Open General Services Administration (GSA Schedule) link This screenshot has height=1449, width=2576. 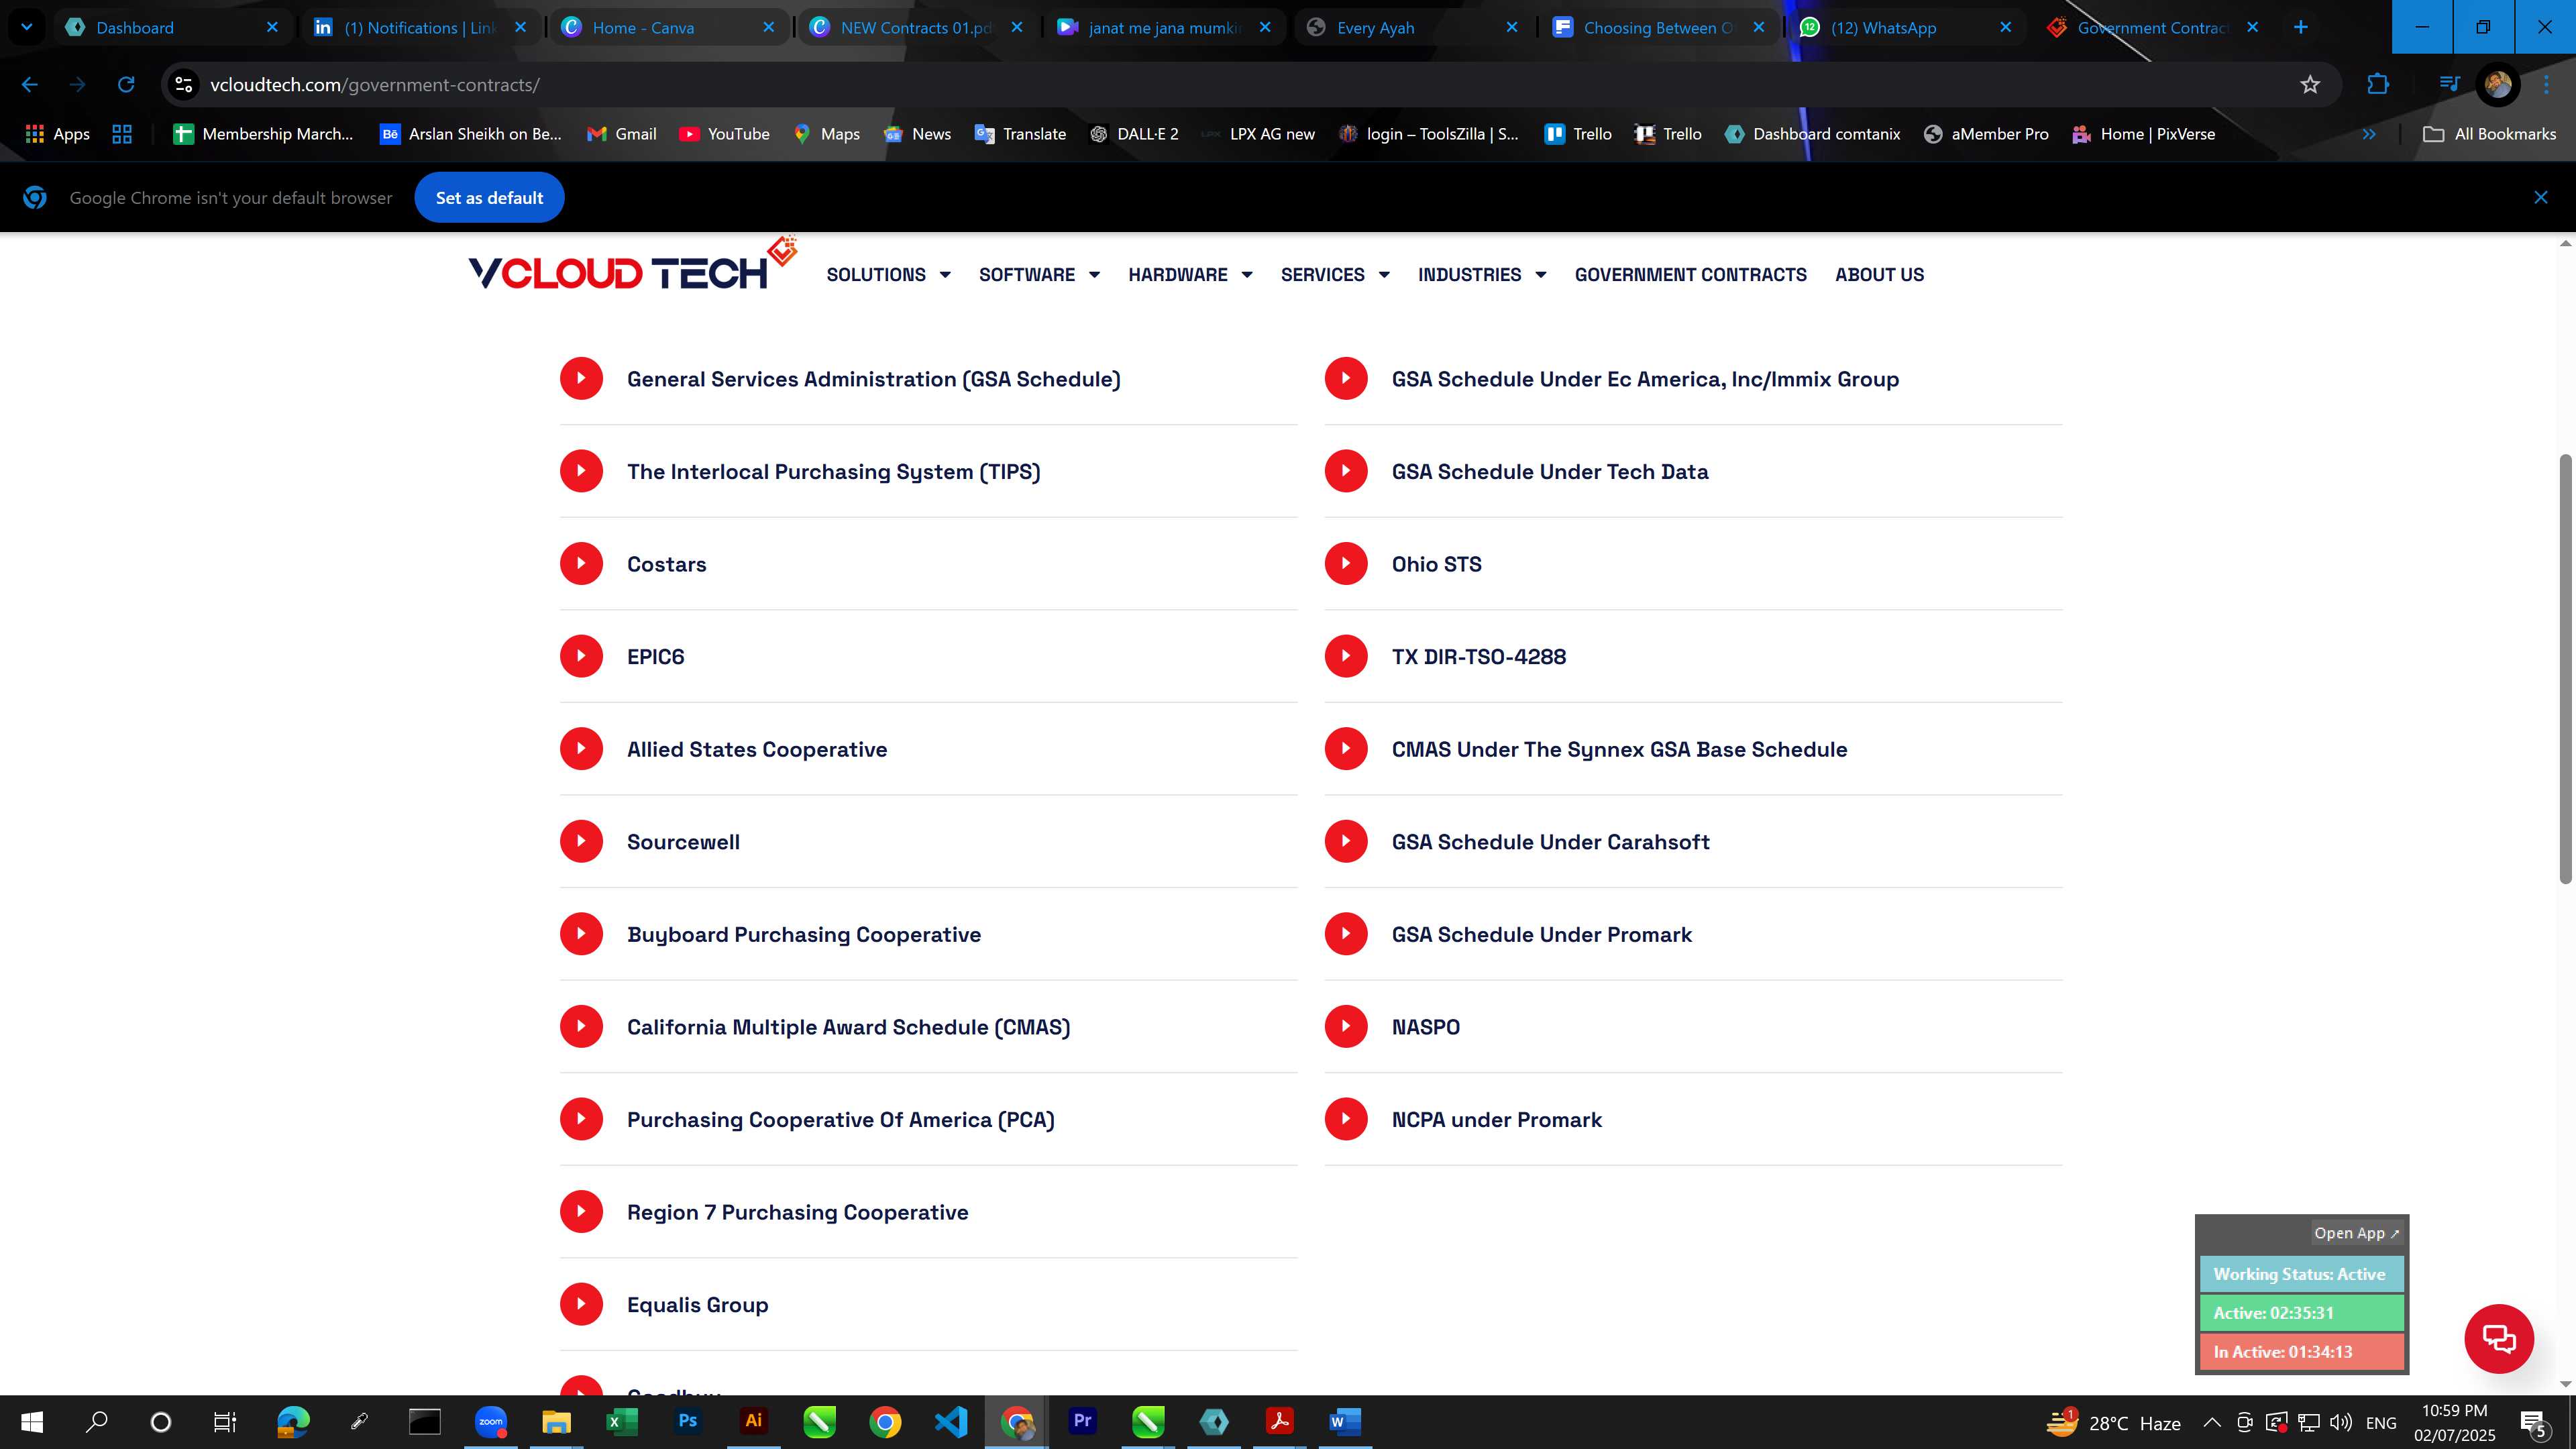click(873, 379)
